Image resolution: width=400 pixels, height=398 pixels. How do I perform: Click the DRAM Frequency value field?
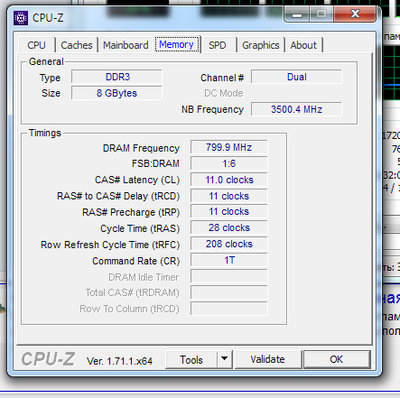[x=229, y=147]
